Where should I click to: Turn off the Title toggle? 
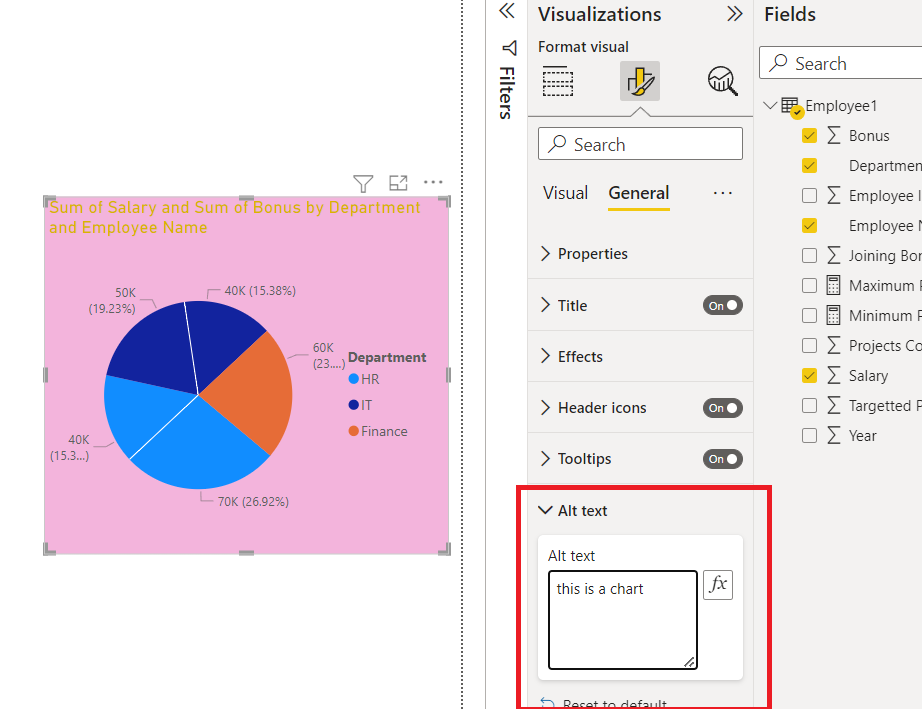[x=723, y=305]
